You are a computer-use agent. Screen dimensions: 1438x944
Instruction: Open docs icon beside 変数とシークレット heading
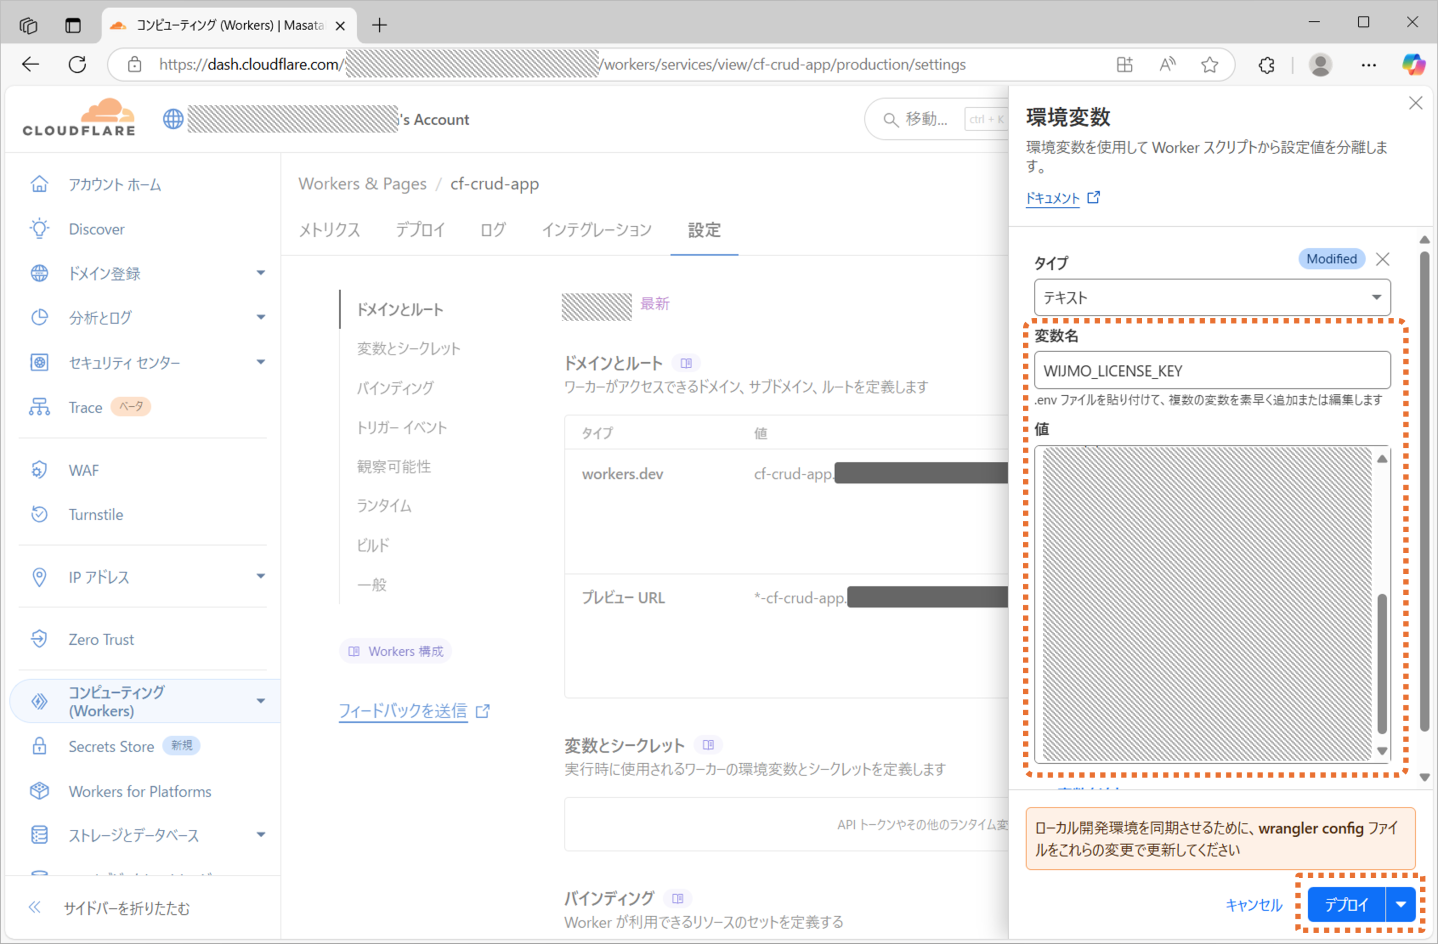[708, 745]
